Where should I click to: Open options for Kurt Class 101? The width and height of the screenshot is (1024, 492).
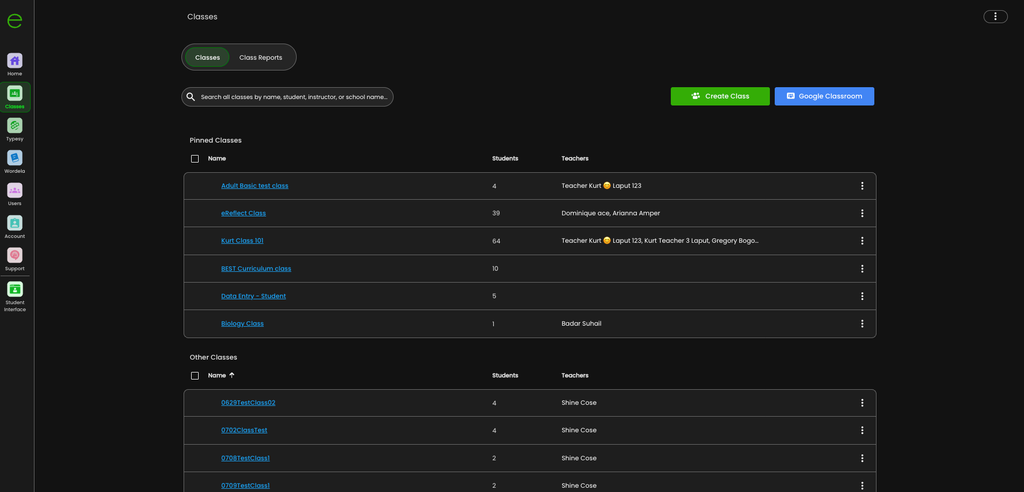(x=862, y=240)
